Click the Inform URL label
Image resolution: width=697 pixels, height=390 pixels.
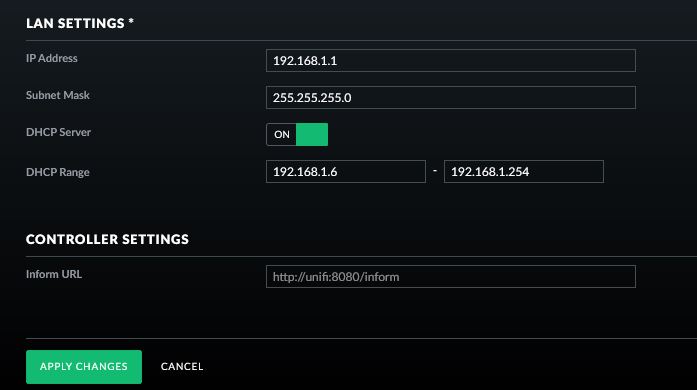(x=54, y=274)
